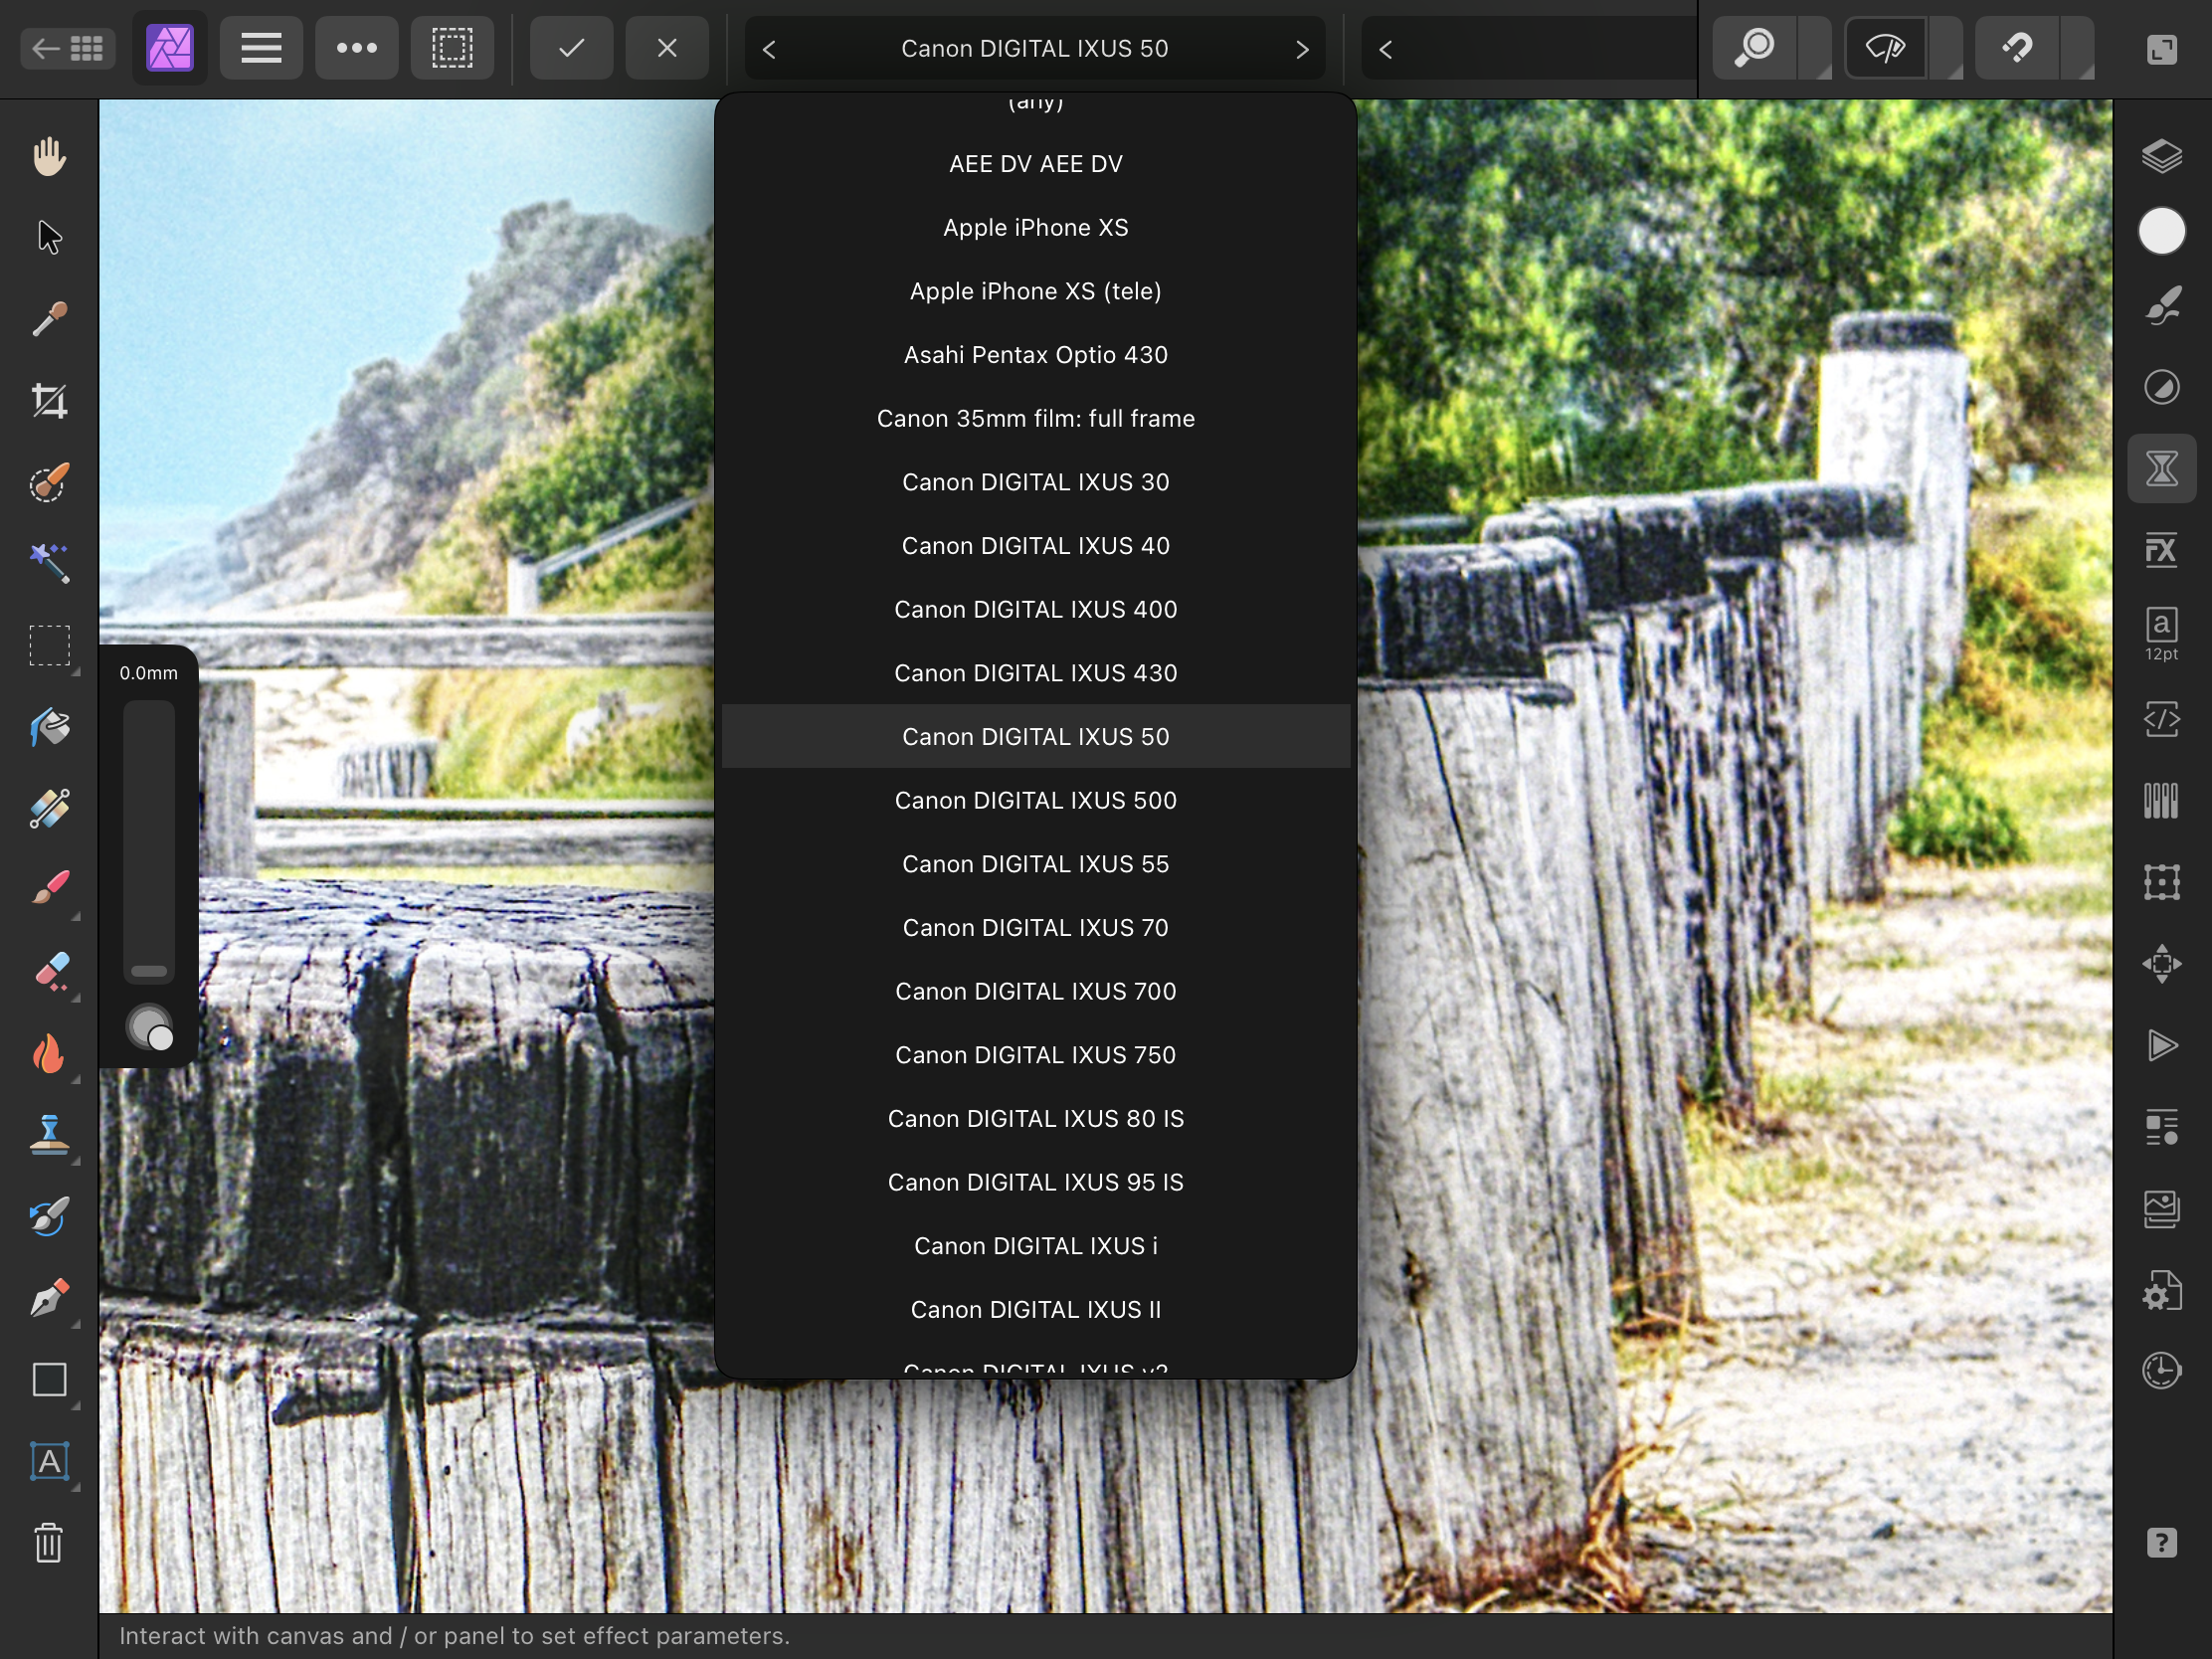Open the Layer FX panel
This screenshot has height=1659, width=2212.
[x=2162, y=550]
